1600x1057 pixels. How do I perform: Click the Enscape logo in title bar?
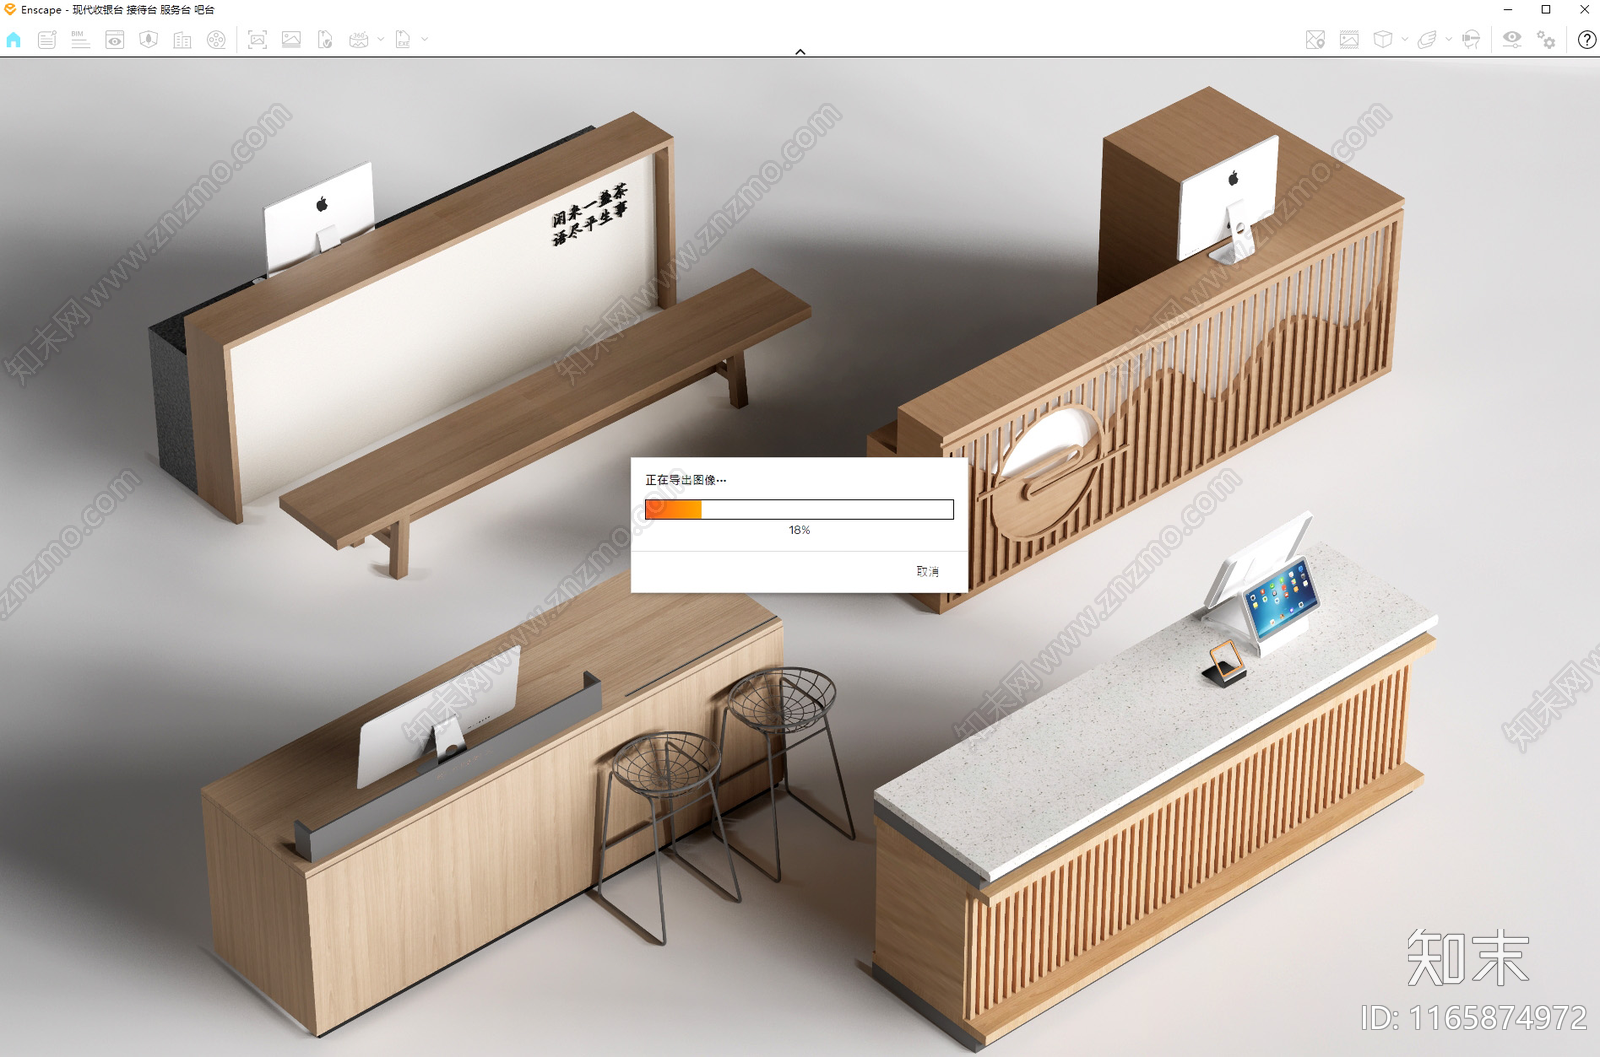[x=10, y=9]
